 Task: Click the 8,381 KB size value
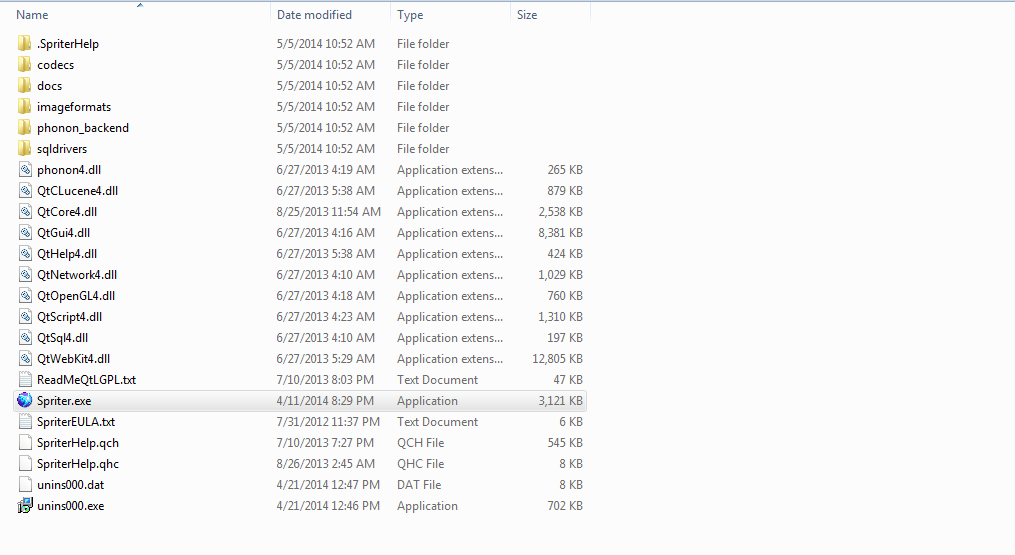(x=561, y=232)
